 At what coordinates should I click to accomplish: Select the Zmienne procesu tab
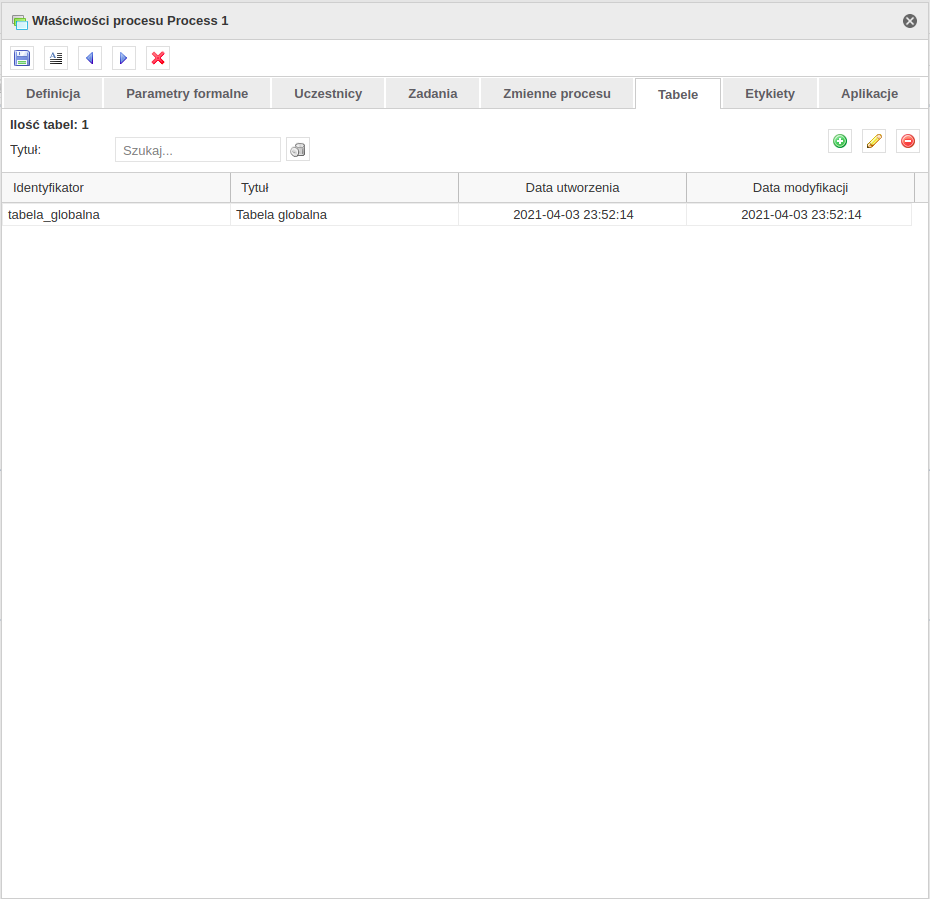(x=557, y=94)
